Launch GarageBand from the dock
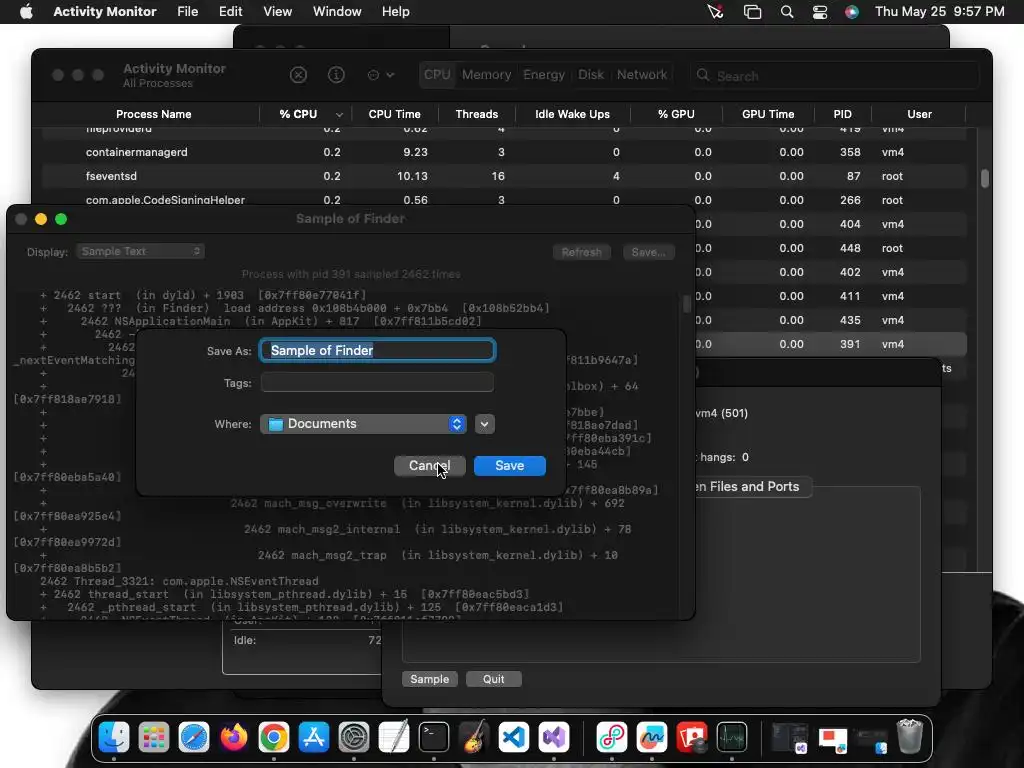Screen dimensions: 1024x768 [474, 738]
